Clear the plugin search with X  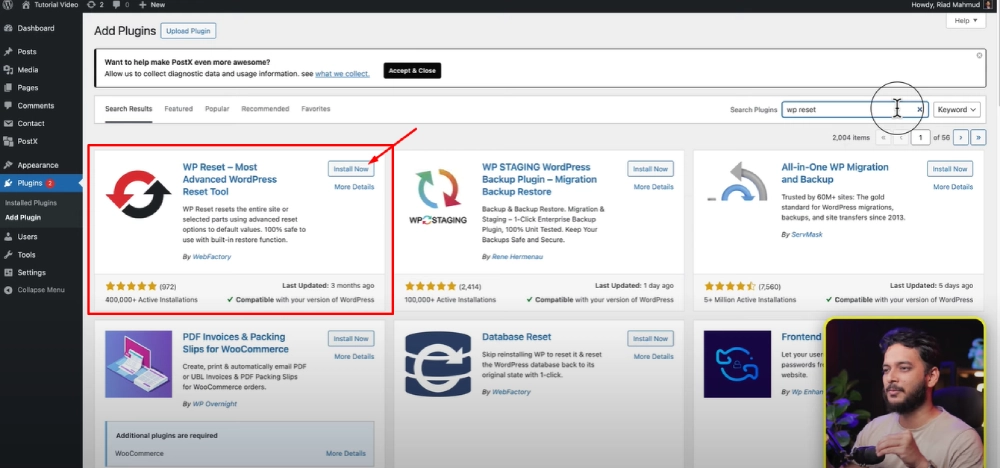point(920,110)
